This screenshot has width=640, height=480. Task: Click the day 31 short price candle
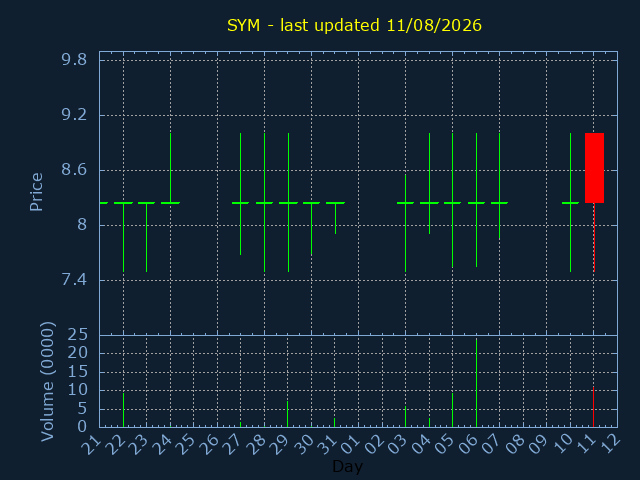pyautogui.click(x=336, y=218)
